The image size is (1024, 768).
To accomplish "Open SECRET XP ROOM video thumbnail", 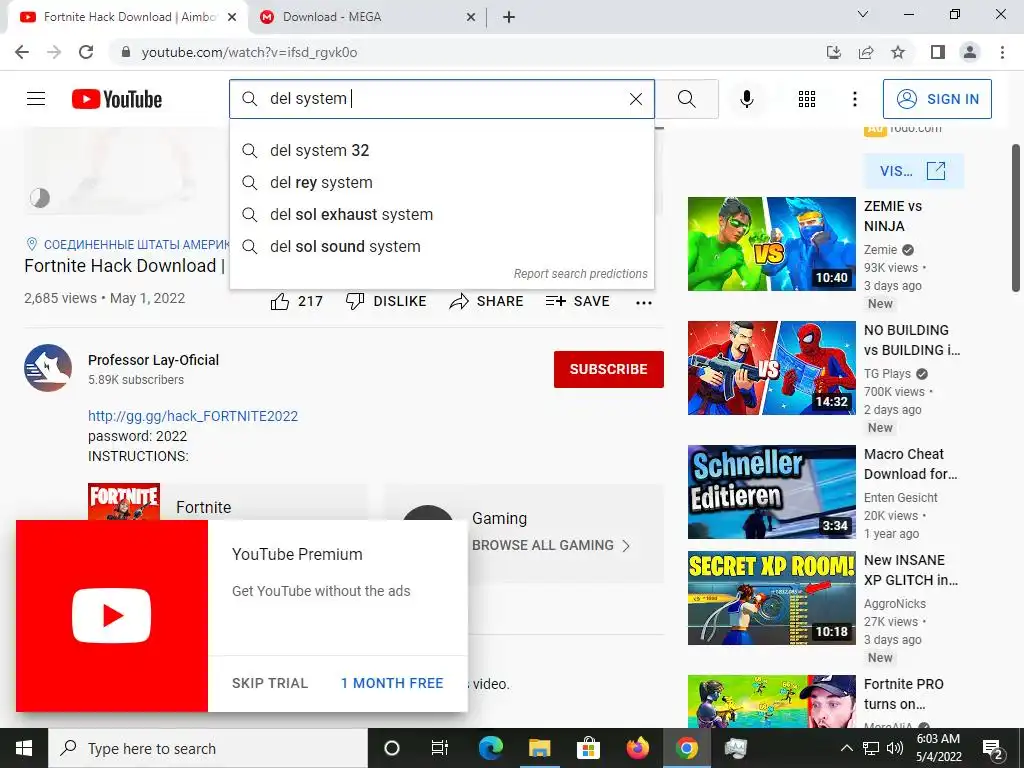I will (771, 598).
